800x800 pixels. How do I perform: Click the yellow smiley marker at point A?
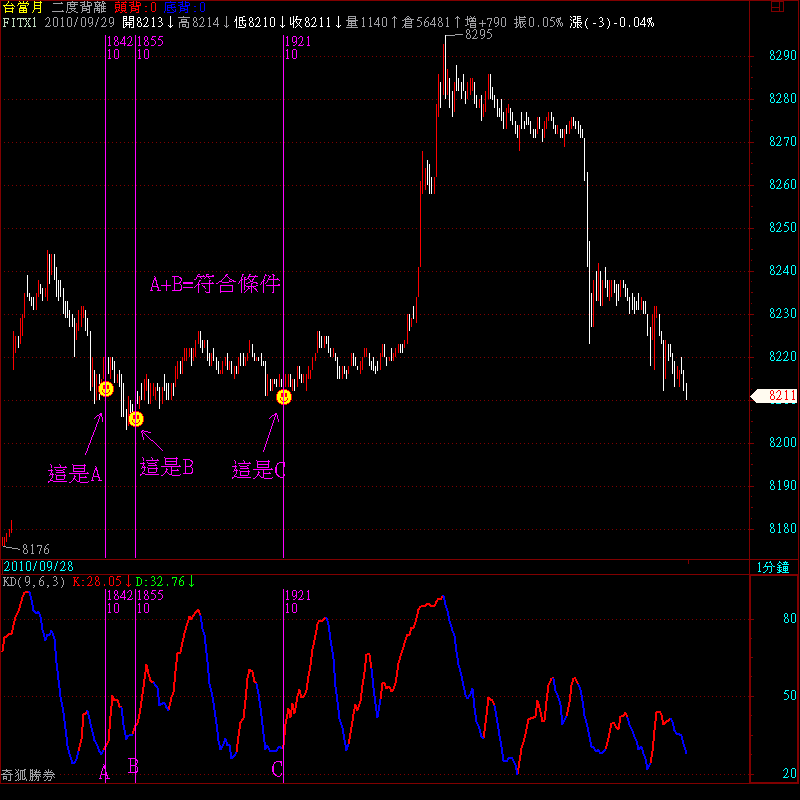pos(106,389)
